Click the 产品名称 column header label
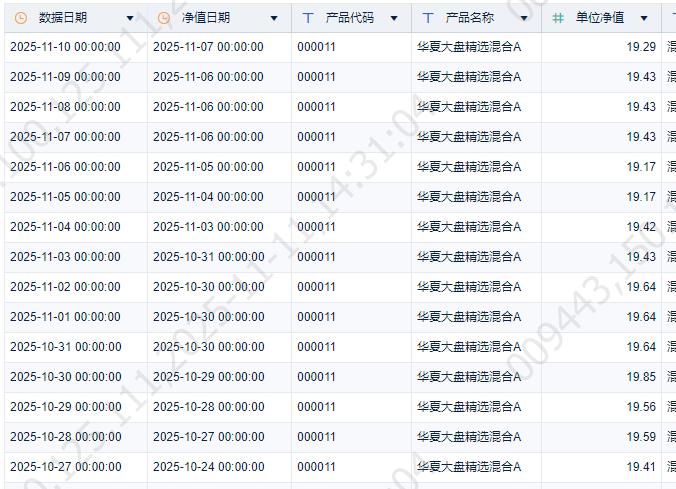 (469, 18)
